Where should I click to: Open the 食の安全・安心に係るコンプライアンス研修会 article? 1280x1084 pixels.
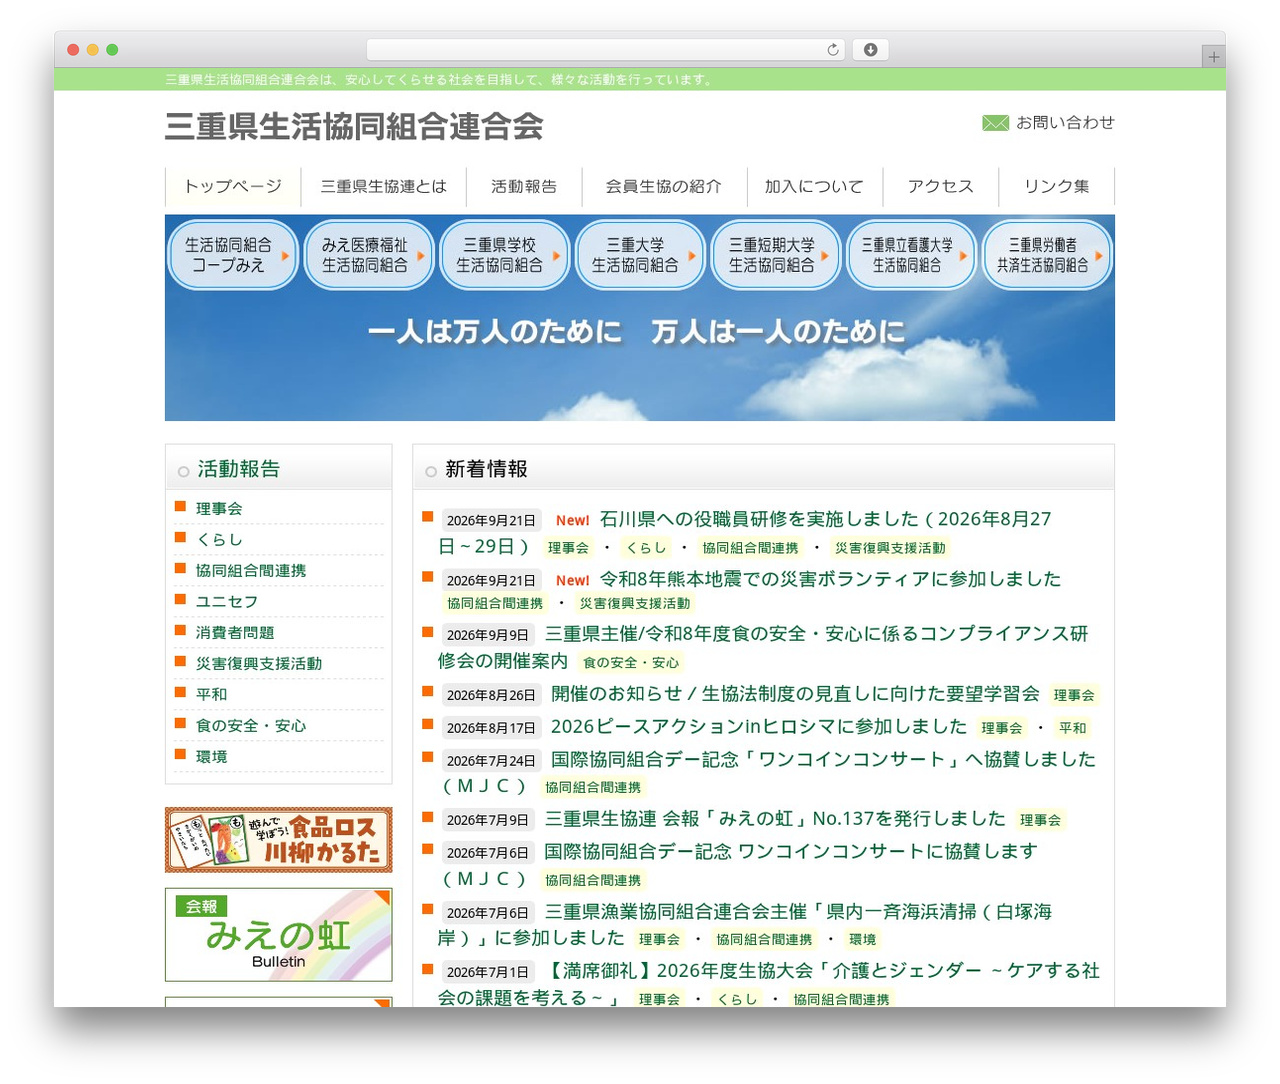816,634
